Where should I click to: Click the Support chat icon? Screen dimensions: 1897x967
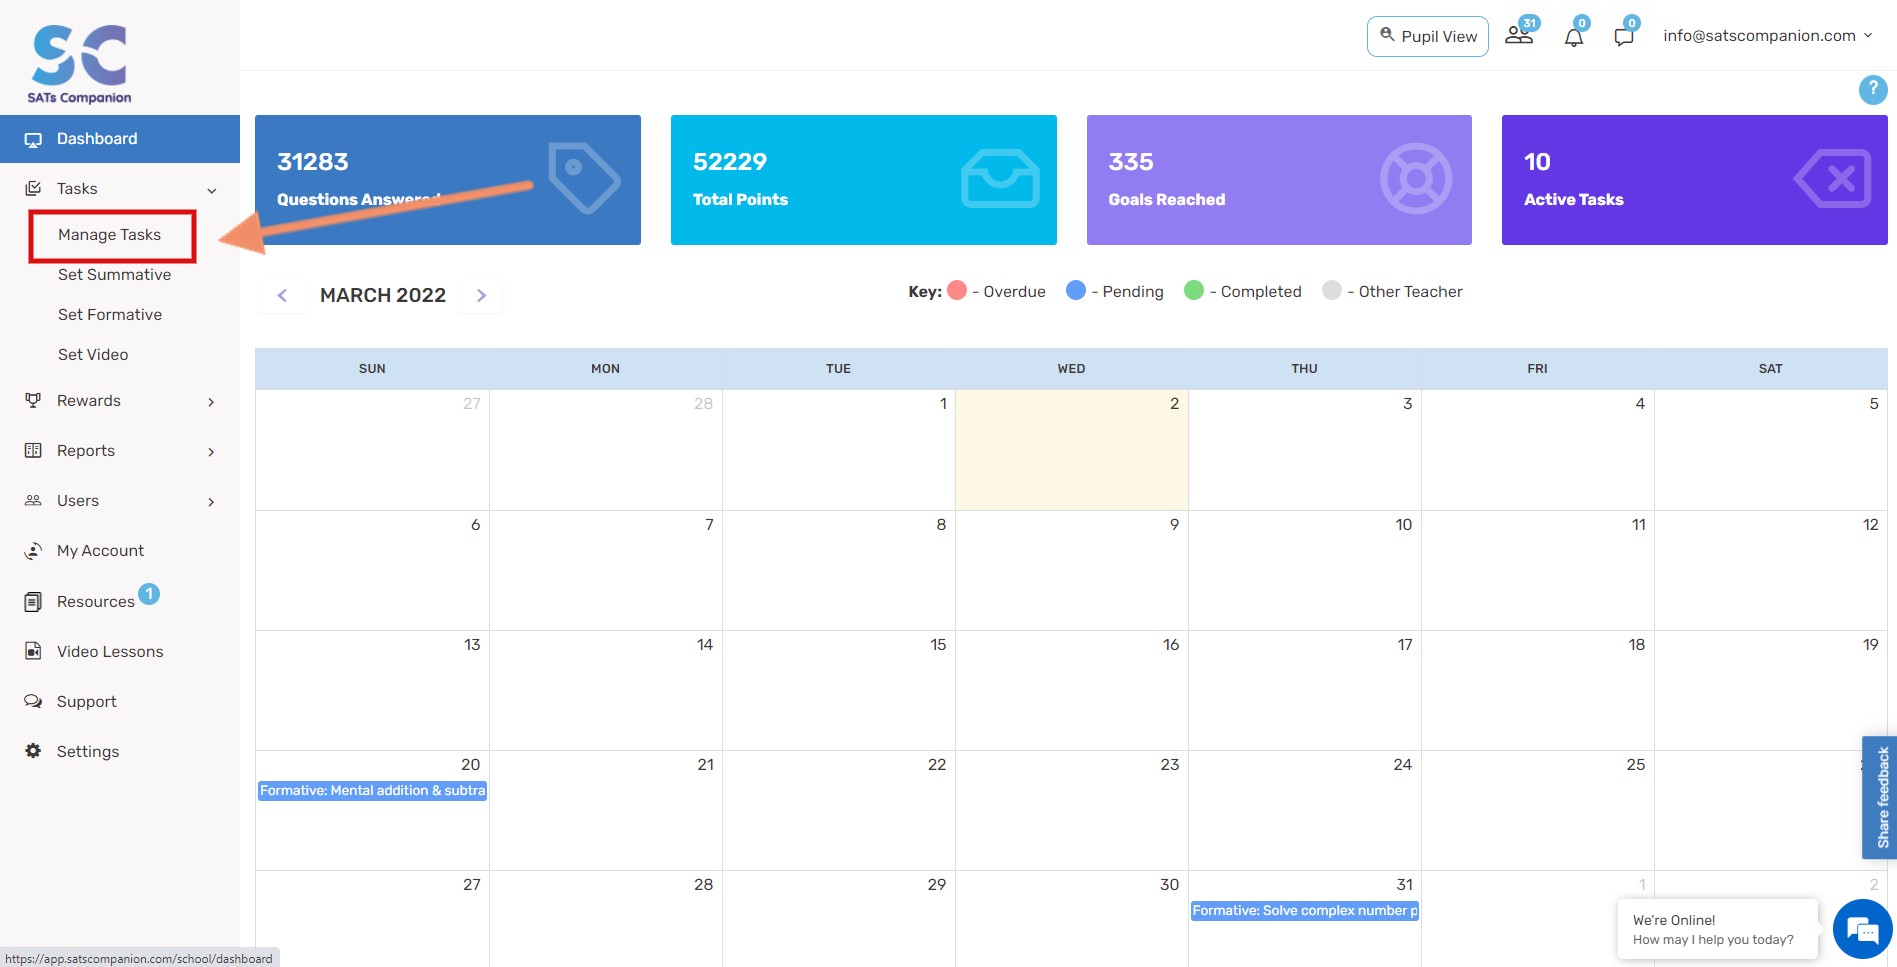click(33, 702)
